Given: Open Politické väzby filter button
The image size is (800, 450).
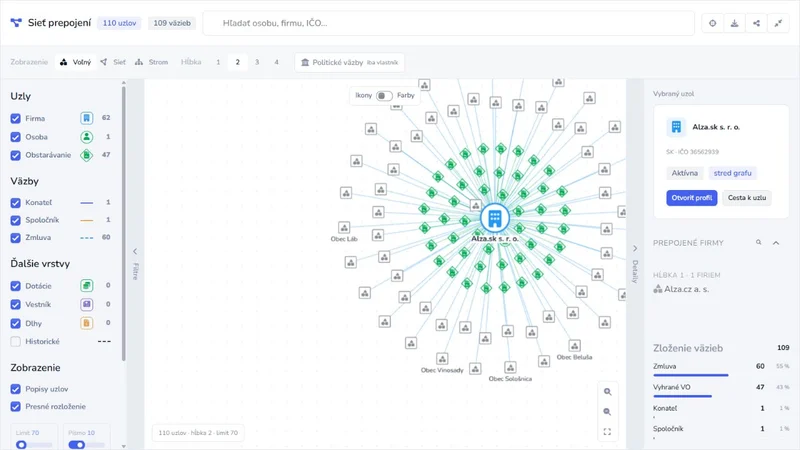Looking at the screenshot, I should click(349, 62).
